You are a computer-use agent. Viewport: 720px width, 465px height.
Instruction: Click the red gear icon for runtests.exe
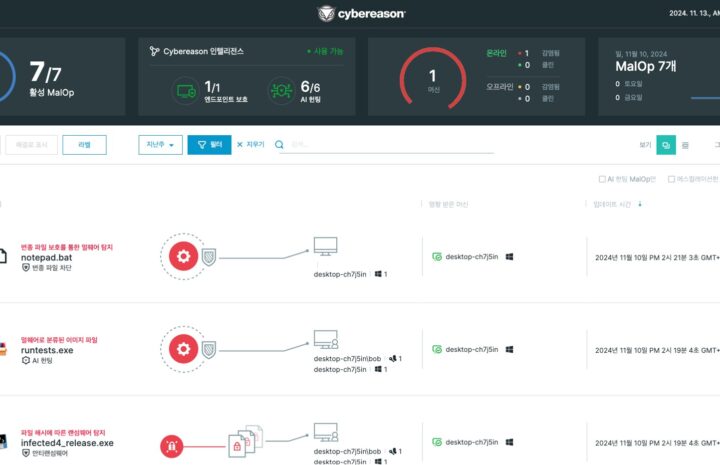coord(183,349)
